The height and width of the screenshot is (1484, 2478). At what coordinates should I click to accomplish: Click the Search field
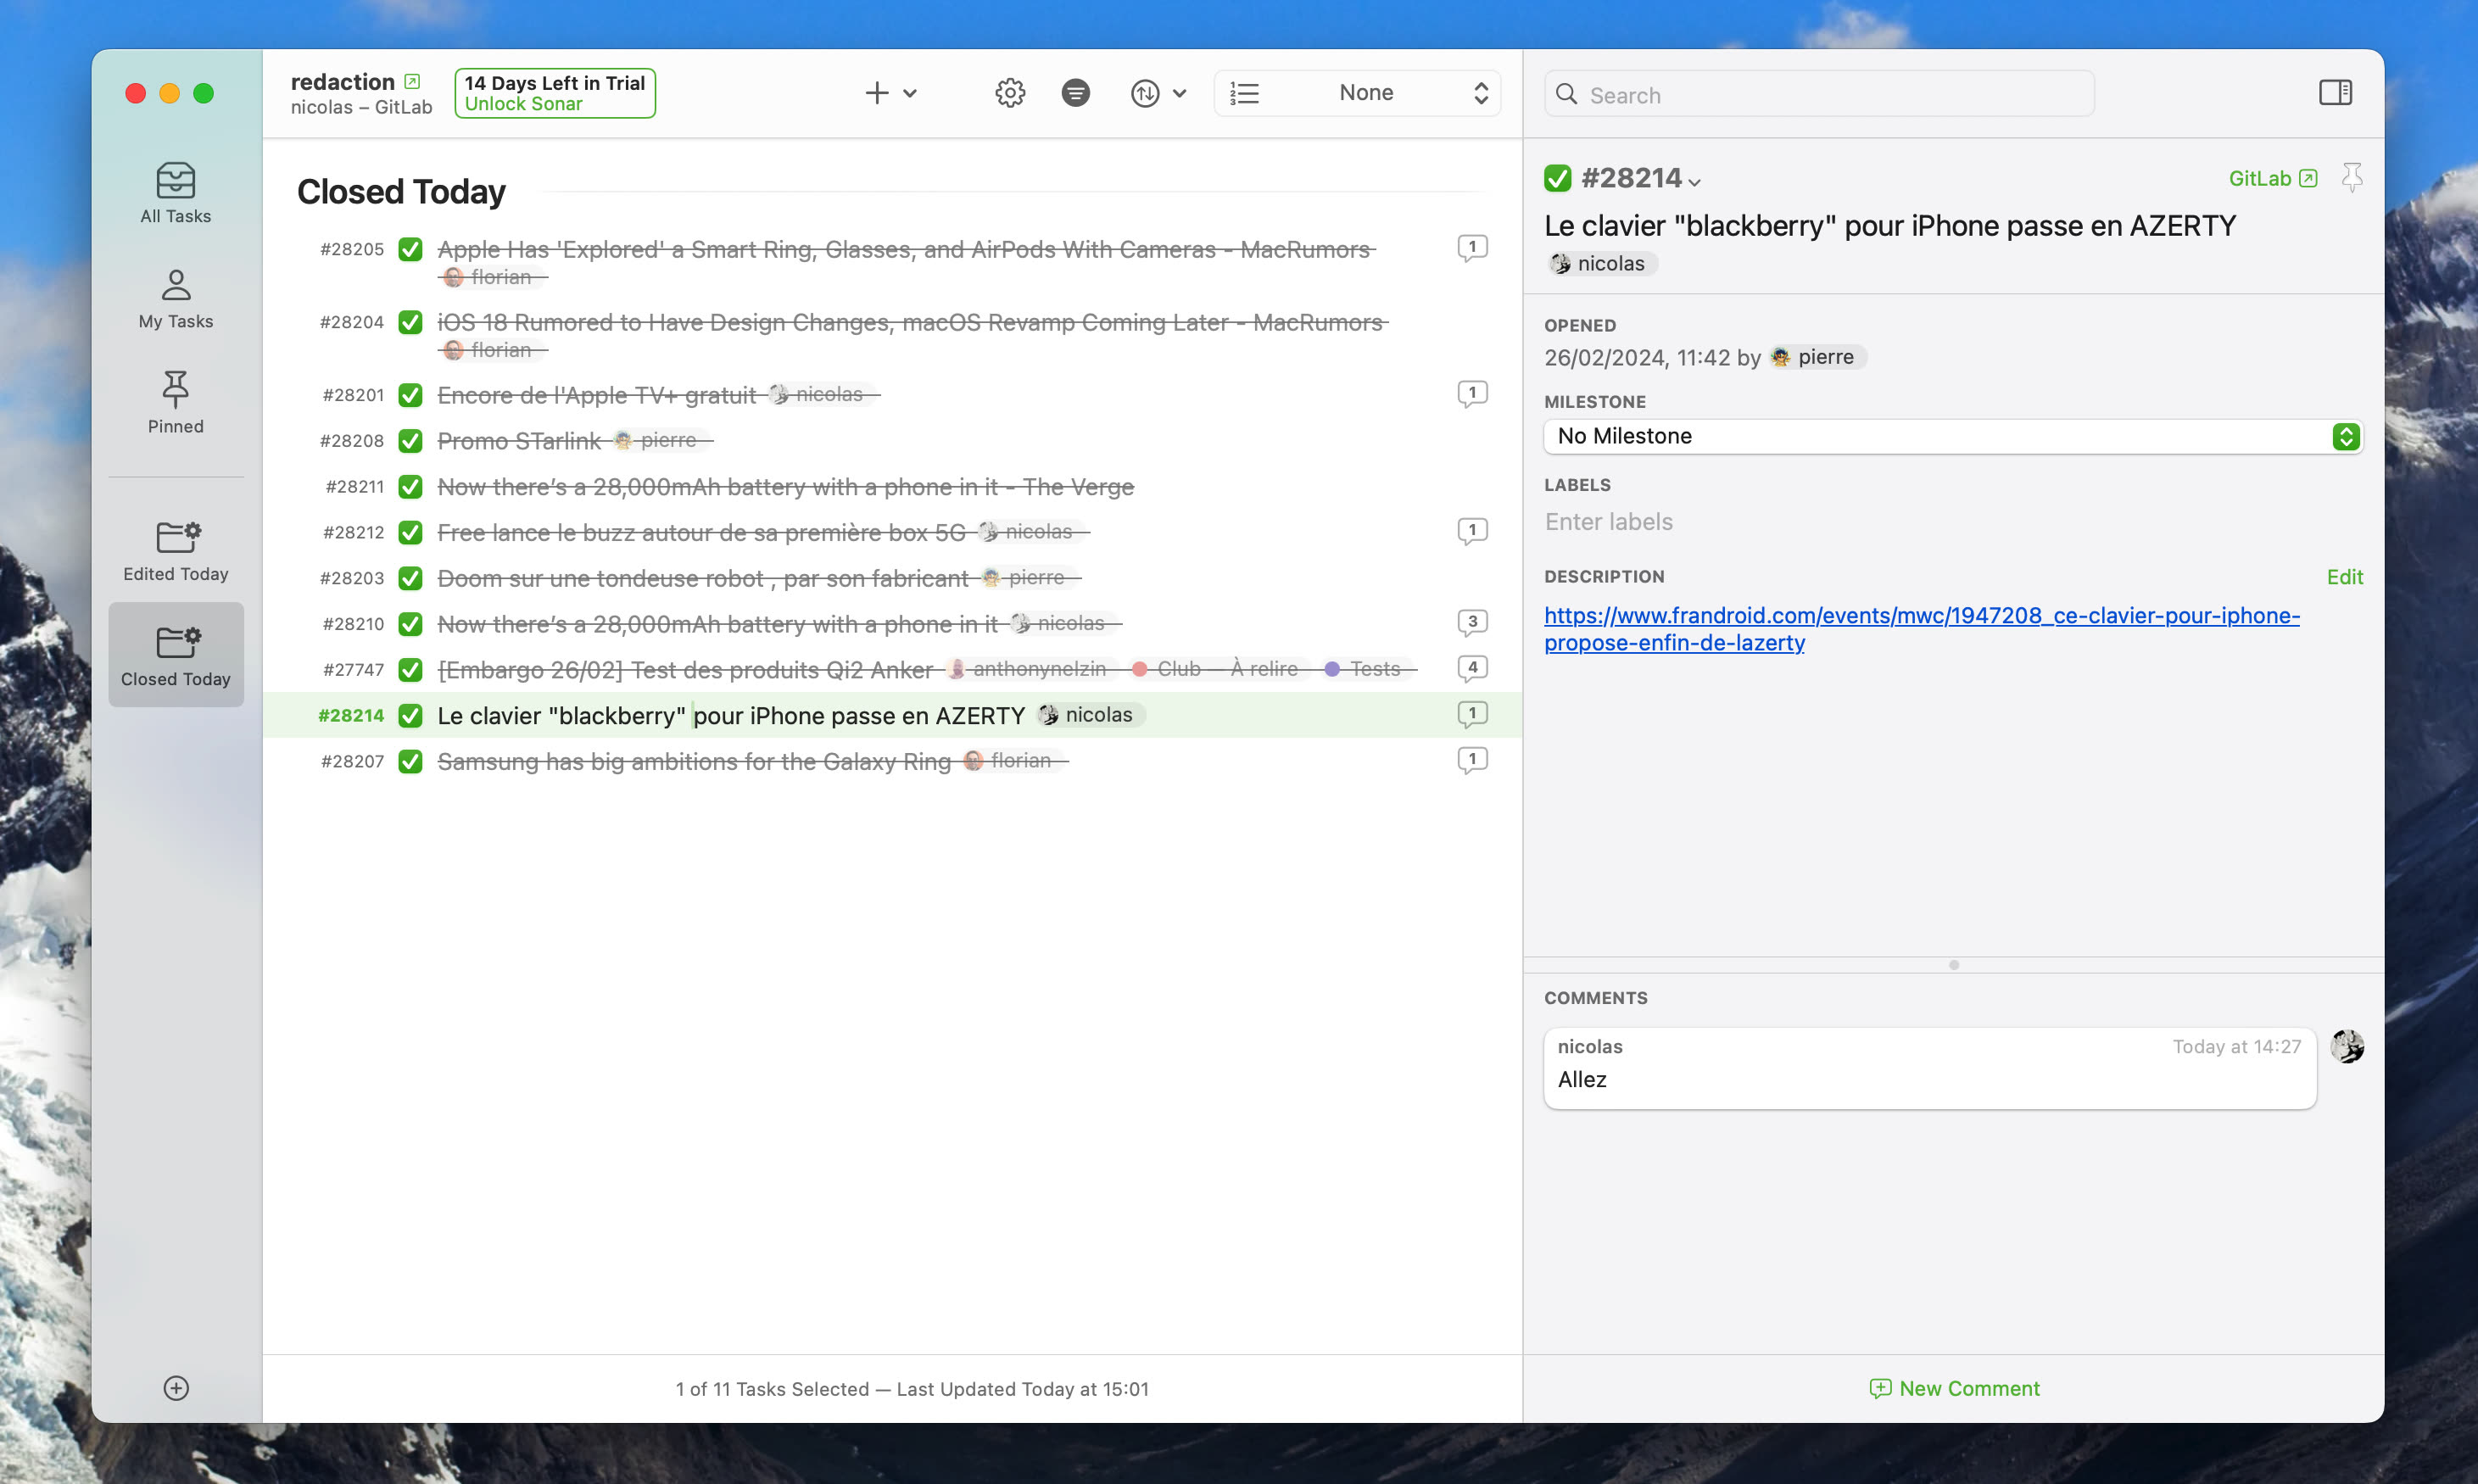click(1819, 94)
